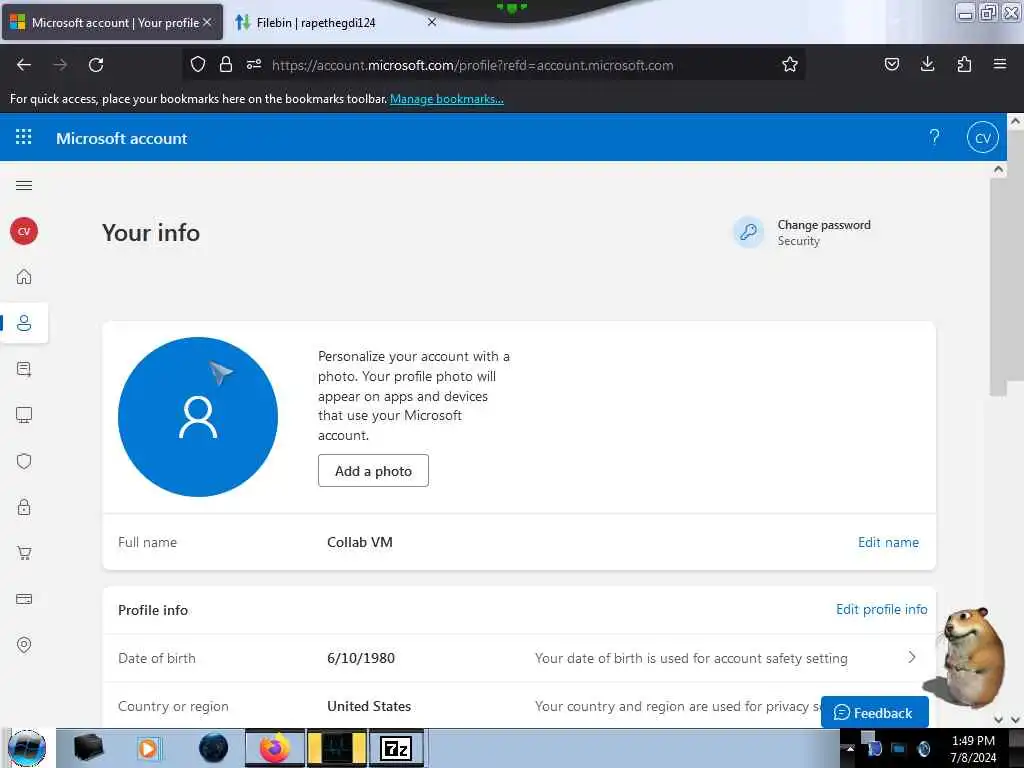
Task: Show hidden system tray icons
Action: (850, 748)
